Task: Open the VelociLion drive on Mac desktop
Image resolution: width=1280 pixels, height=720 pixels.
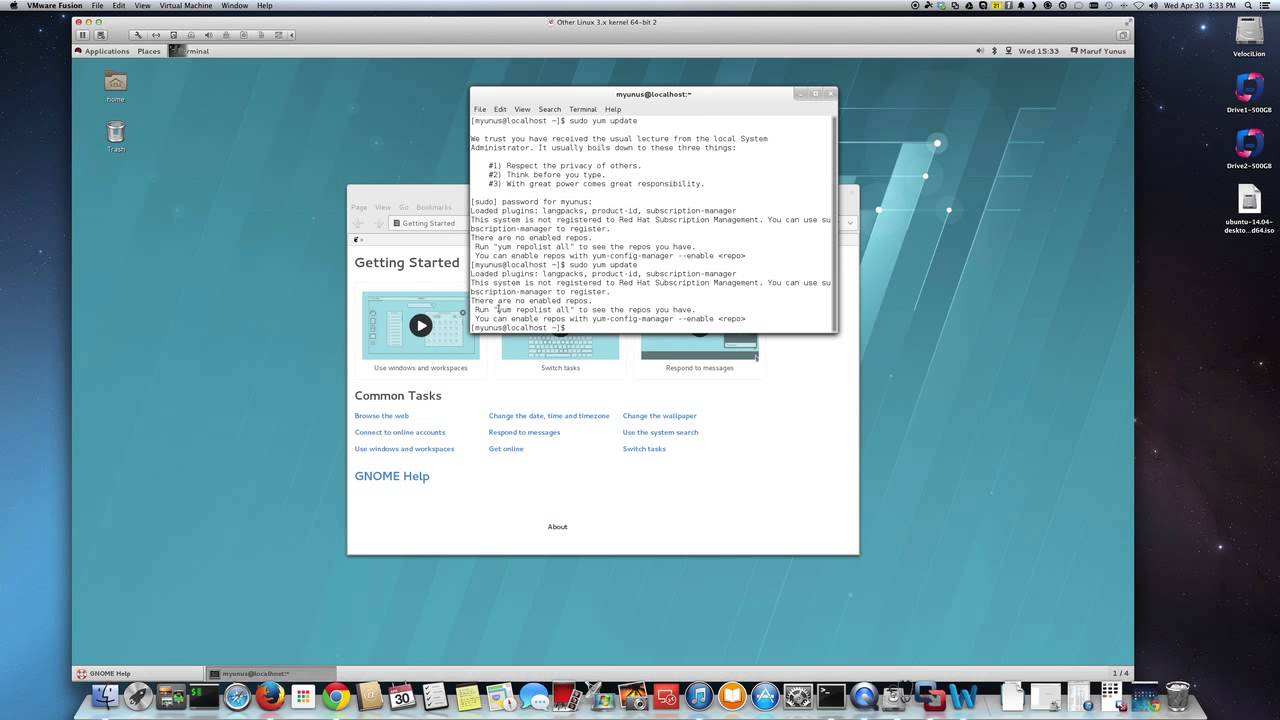Action: 1249,32
